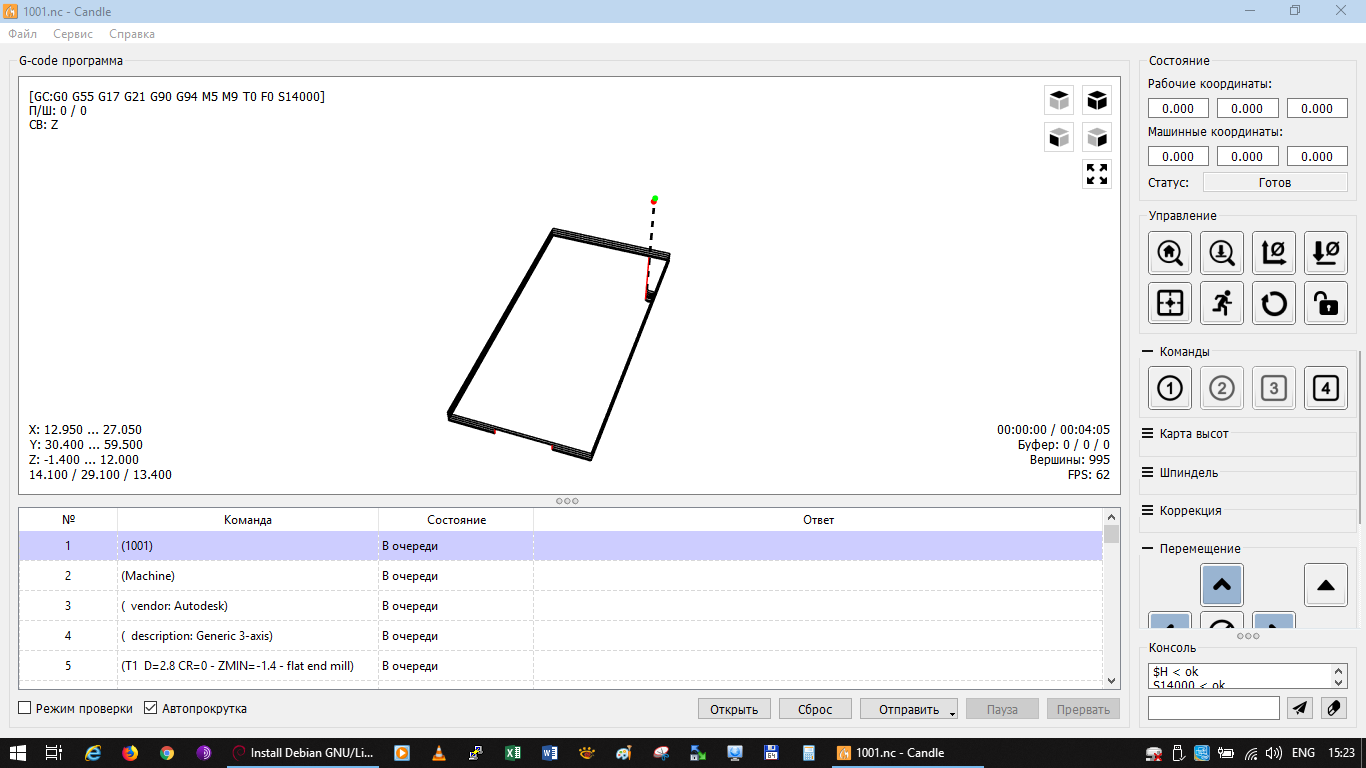This screenshot has height=768, width=1366.
Task: Disable the Автопрокрутка checkbox
Action: [x=150, y=707]
